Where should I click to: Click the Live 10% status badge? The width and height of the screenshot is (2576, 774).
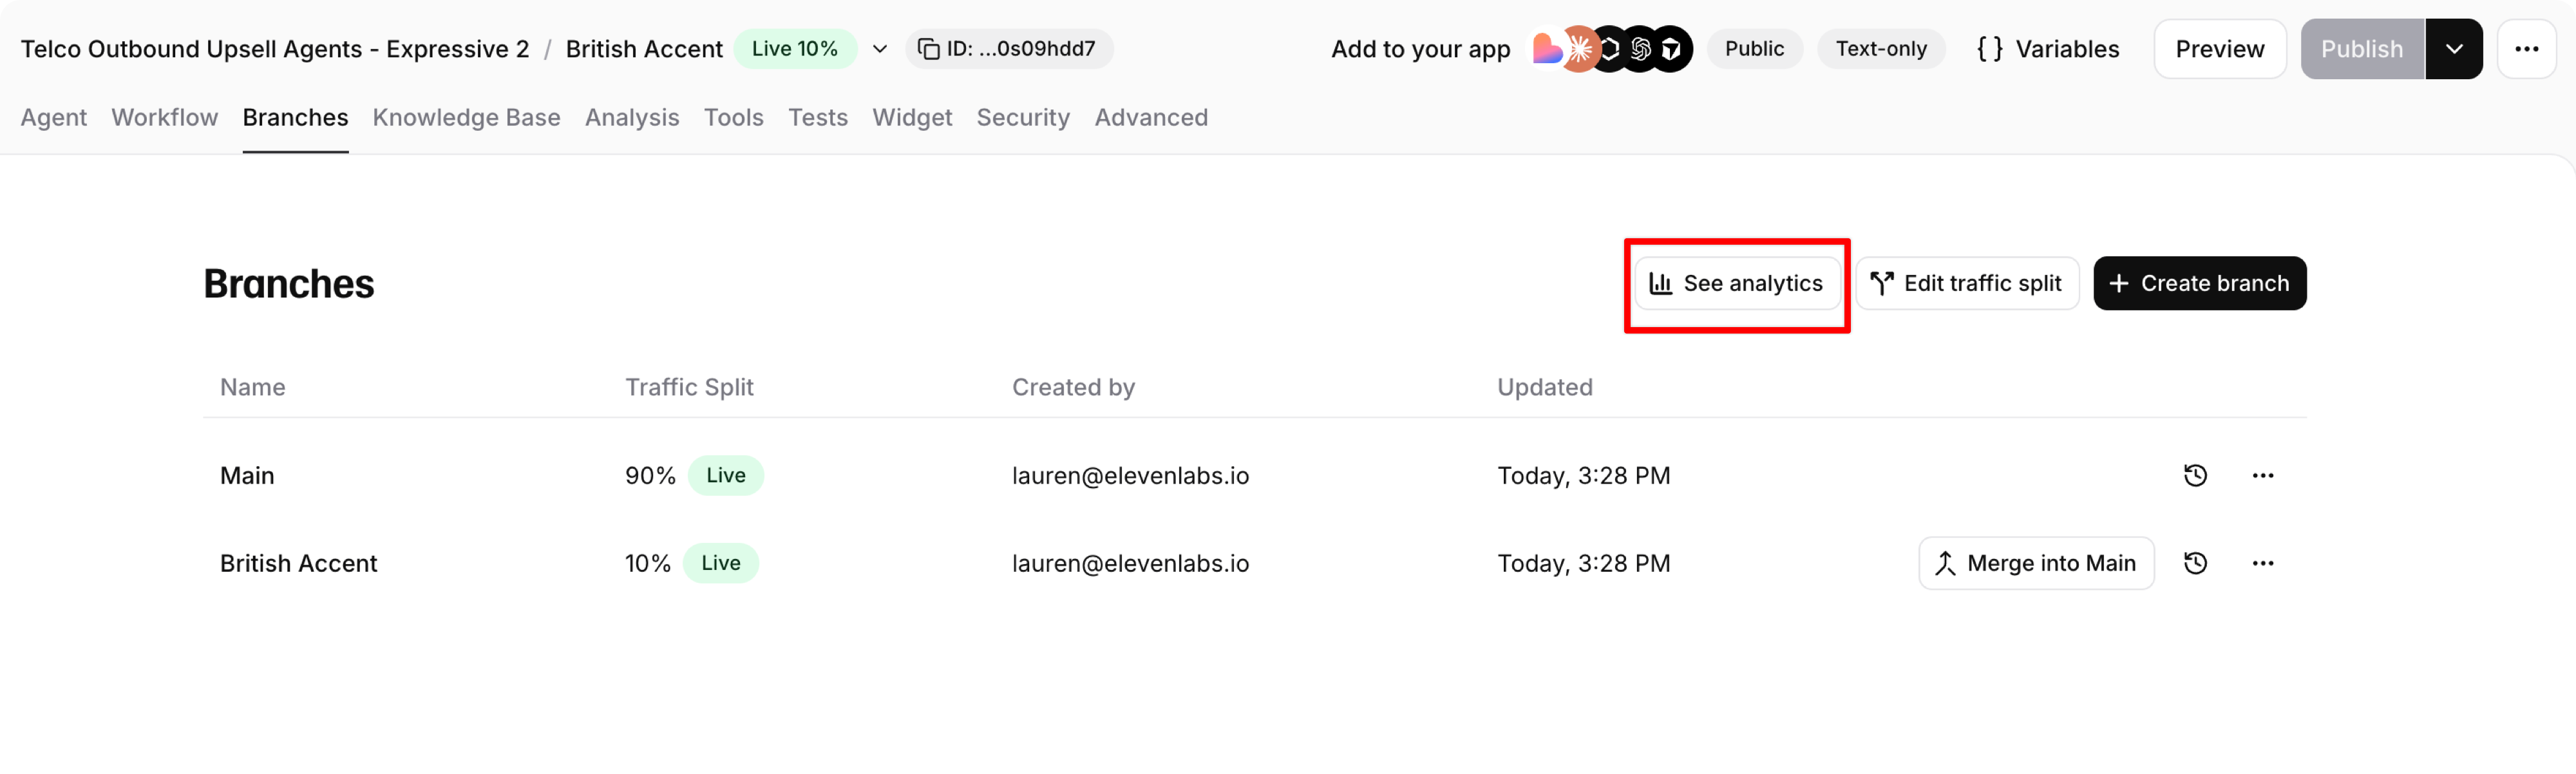coord(794,49)
